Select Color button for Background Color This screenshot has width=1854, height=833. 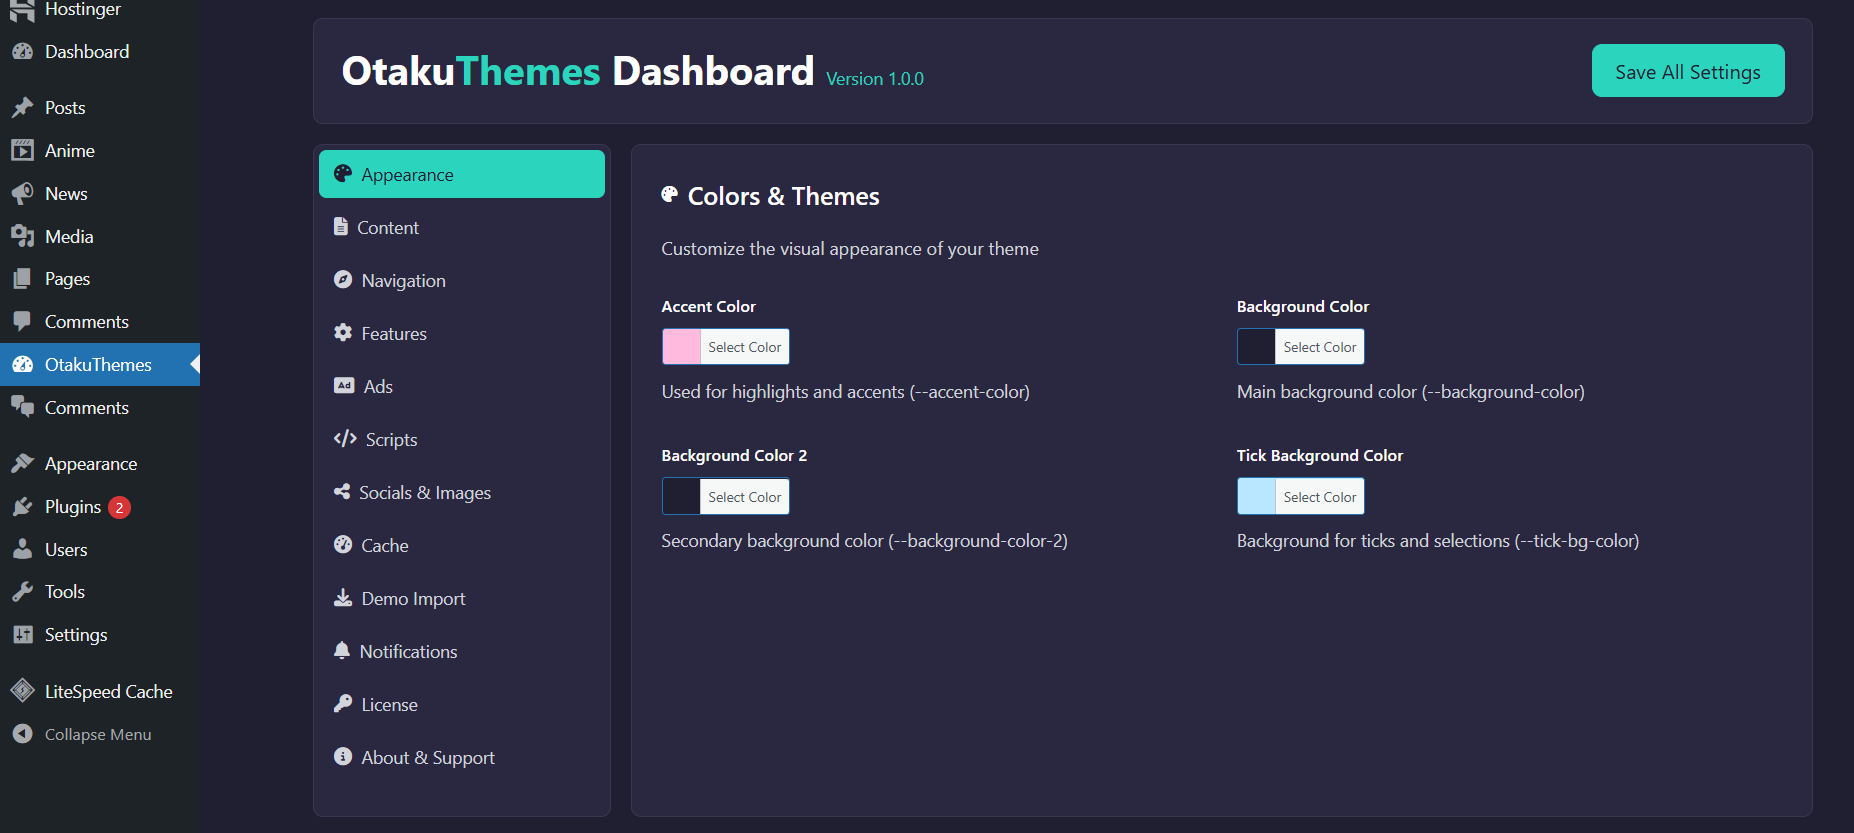[1320, 347]
